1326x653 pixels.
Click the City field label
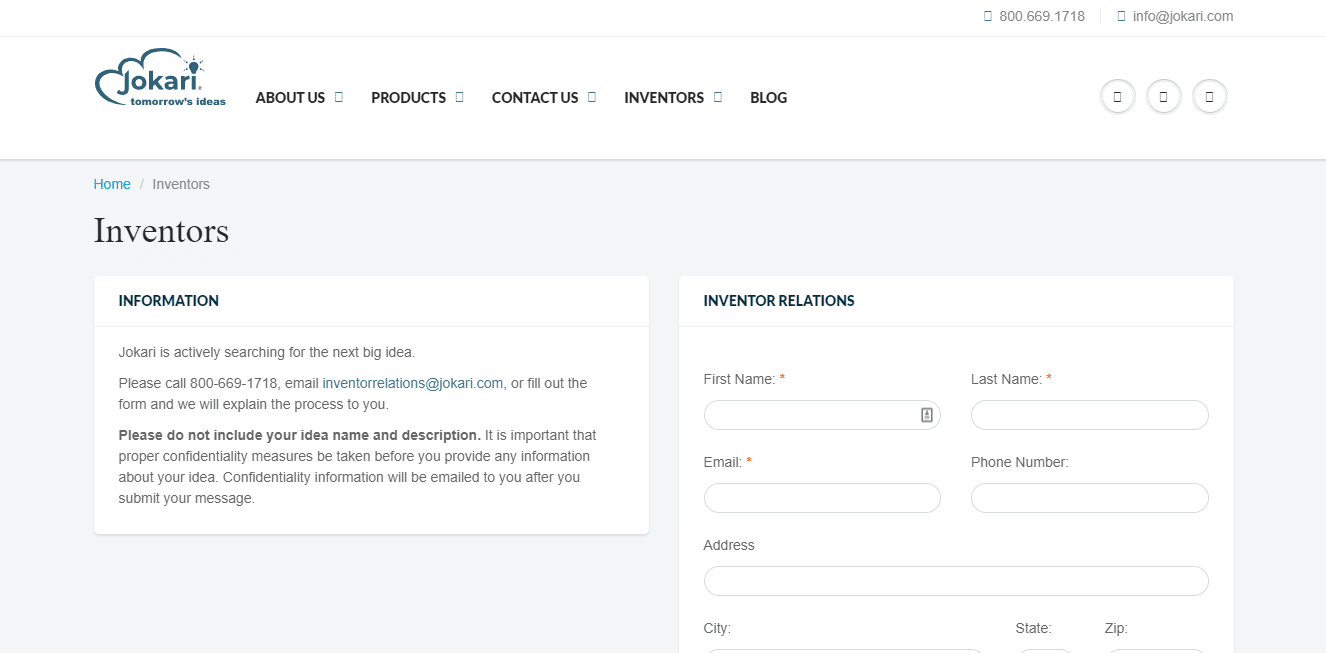click(x=717, y=628)
